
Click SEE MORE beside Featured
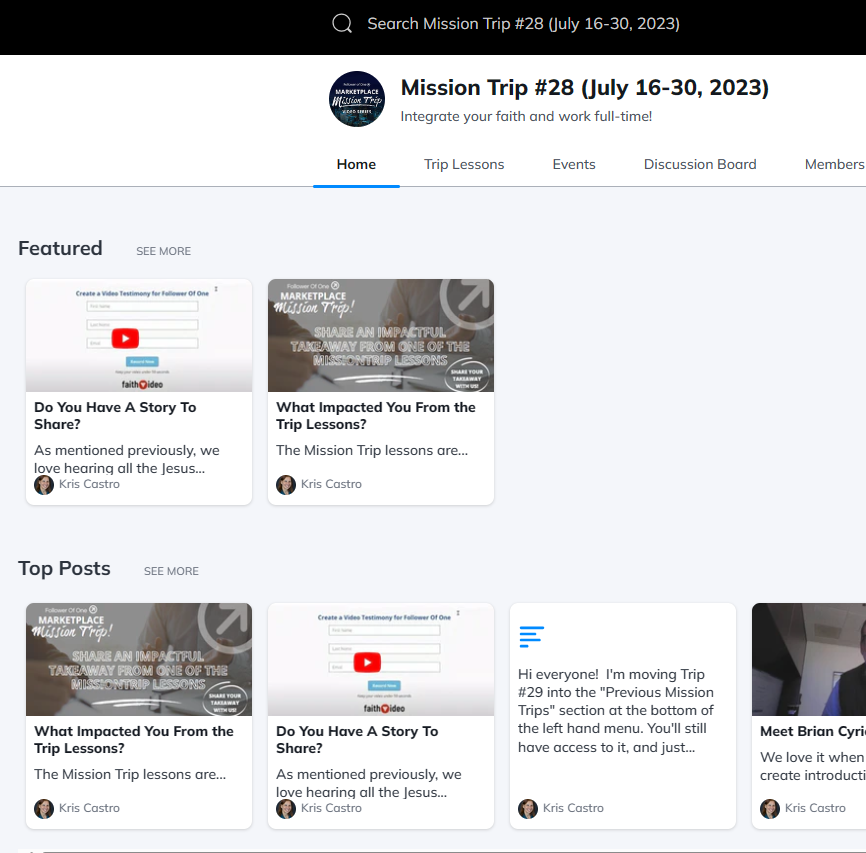(163, 251)
